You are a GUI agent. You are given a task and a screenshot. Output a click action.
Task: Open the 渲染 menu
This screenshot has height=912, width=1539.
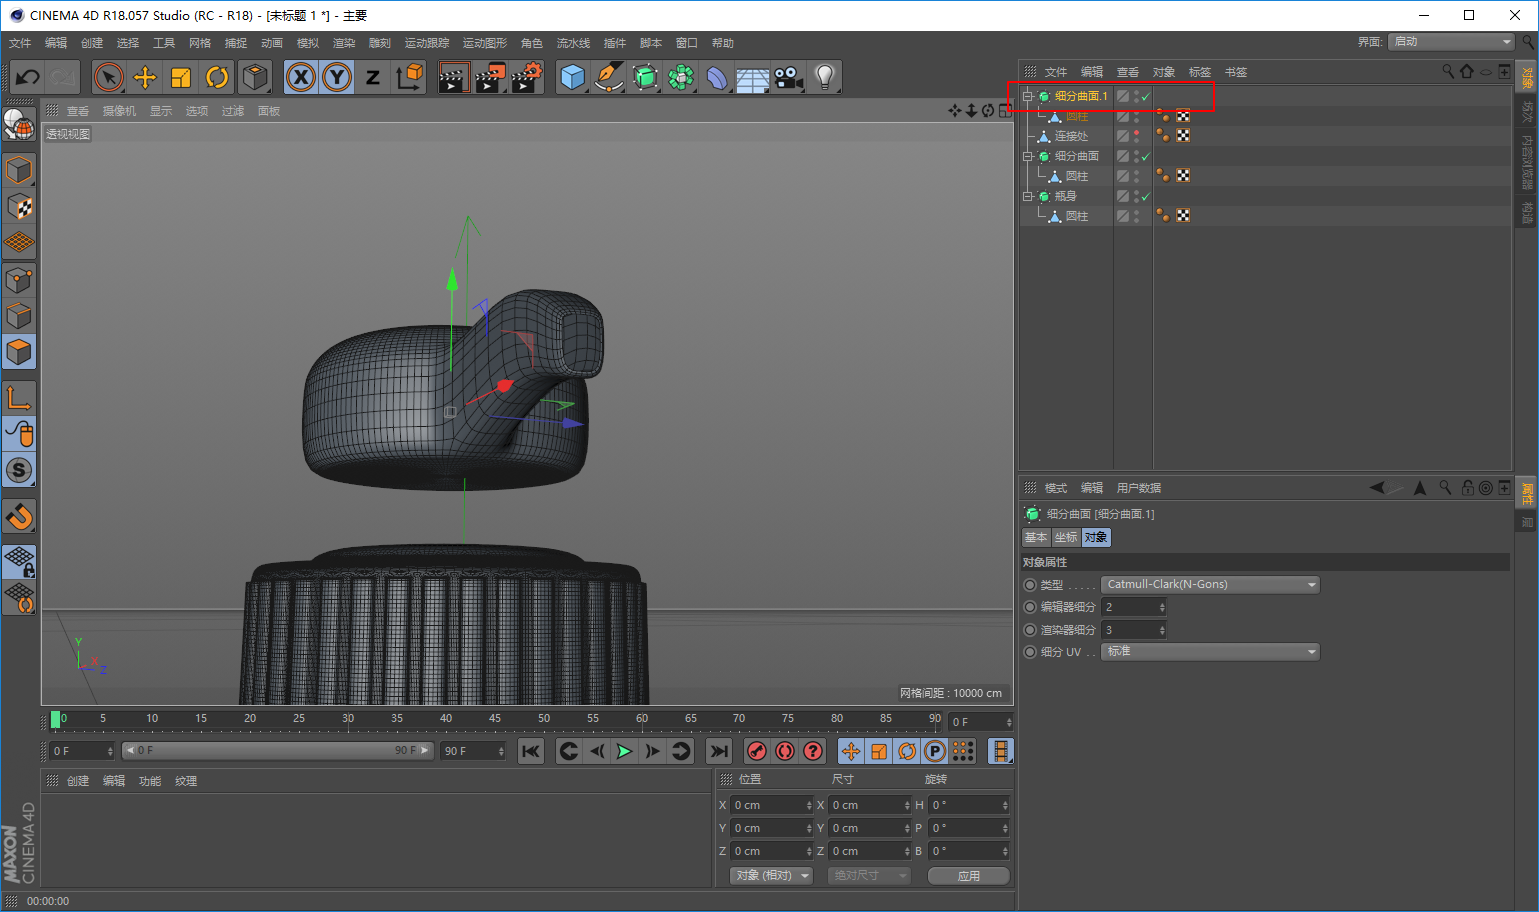[x=344, y=43]
